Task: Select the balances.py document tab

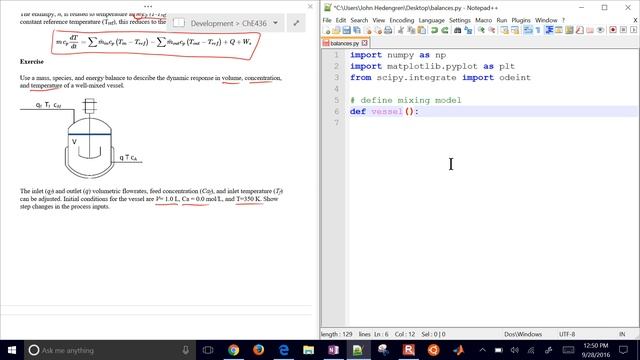Action: [345, 43]
